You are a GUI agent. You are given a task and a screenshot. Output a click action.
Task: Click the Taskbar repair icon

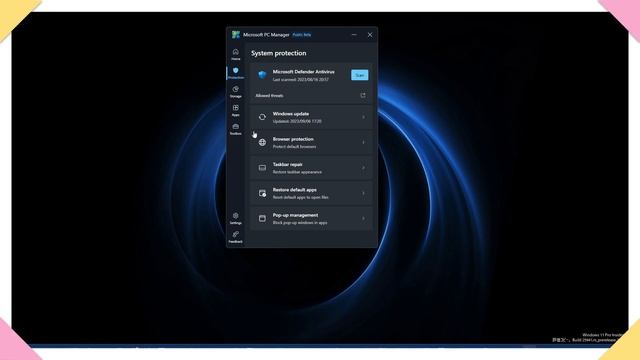pyautogui.click(x=262, y=168)
